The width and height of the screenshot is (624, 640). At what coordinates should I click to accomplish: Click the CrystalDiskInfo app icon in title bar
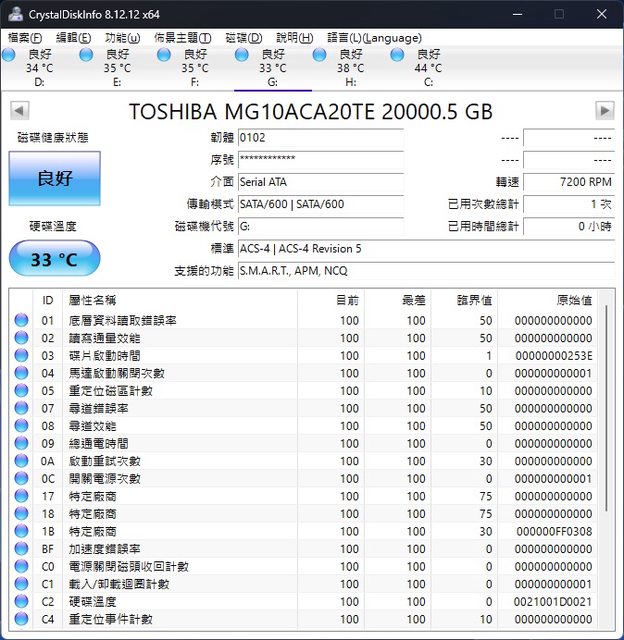tap(12, 13)
